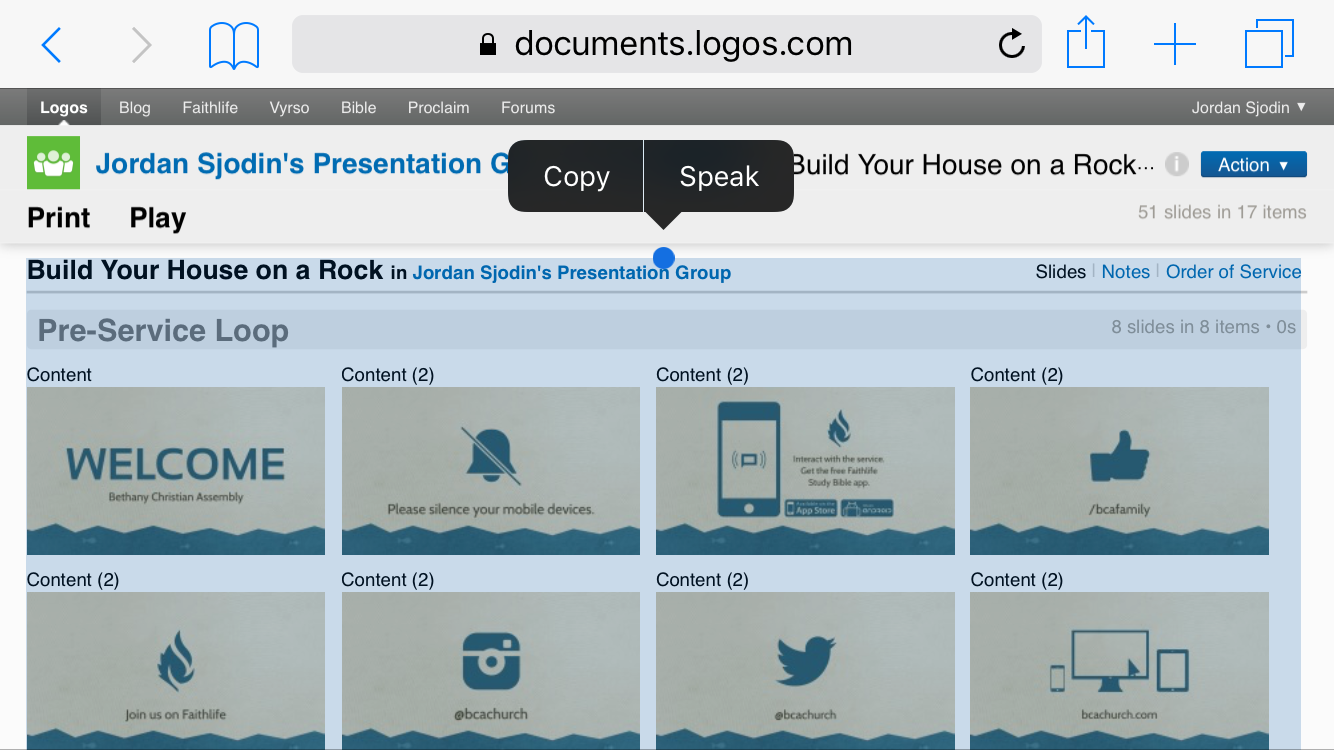Switch to Order of Service view

coord(1234,272)
